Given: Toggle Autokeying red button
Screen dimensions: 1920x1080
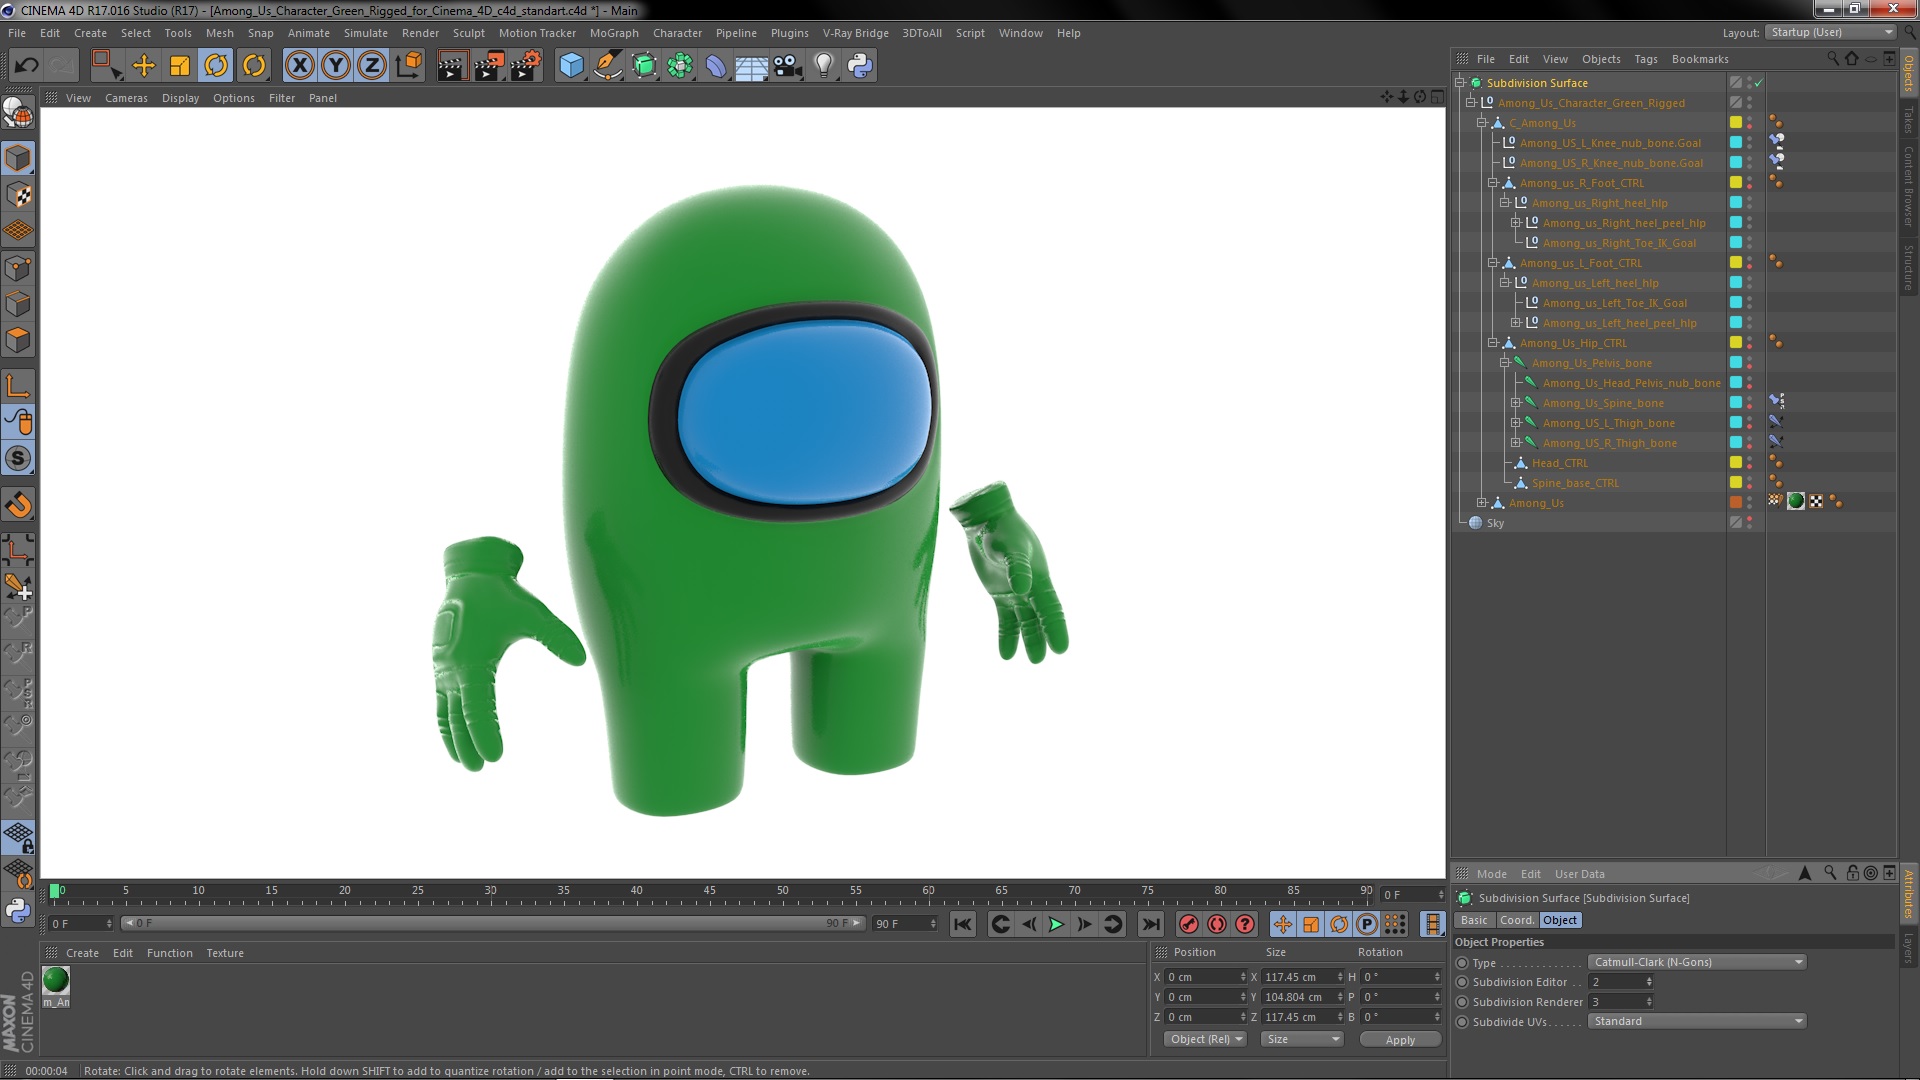Looking at the screenshot, I should click(x=1216, y=924).
